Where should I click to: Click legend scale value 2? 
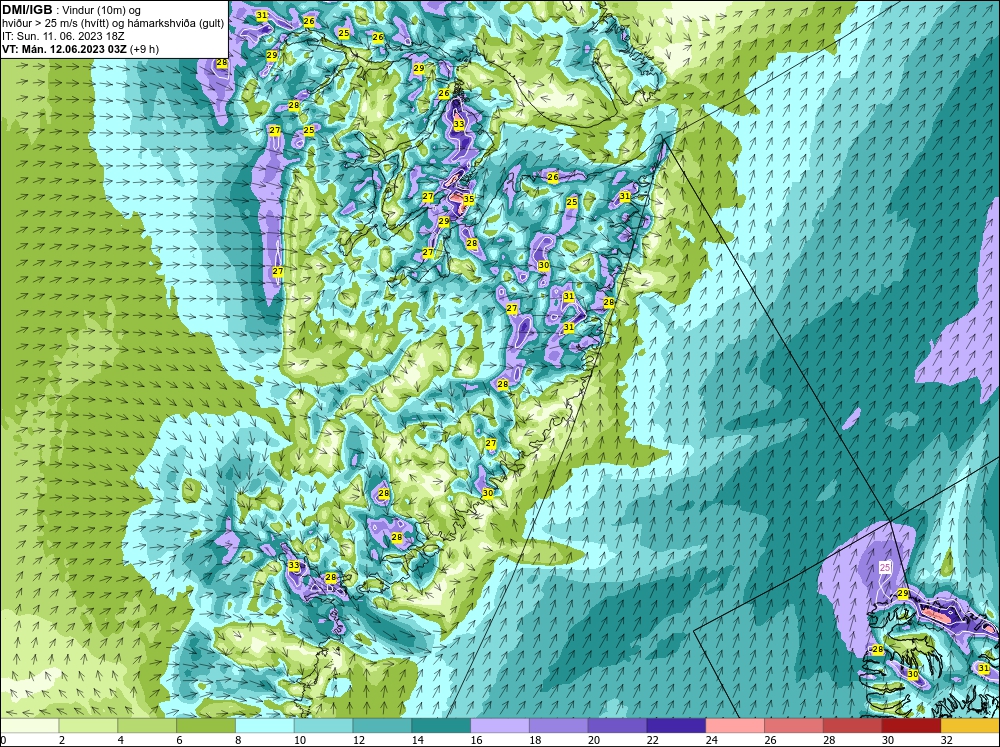[61, 740]
